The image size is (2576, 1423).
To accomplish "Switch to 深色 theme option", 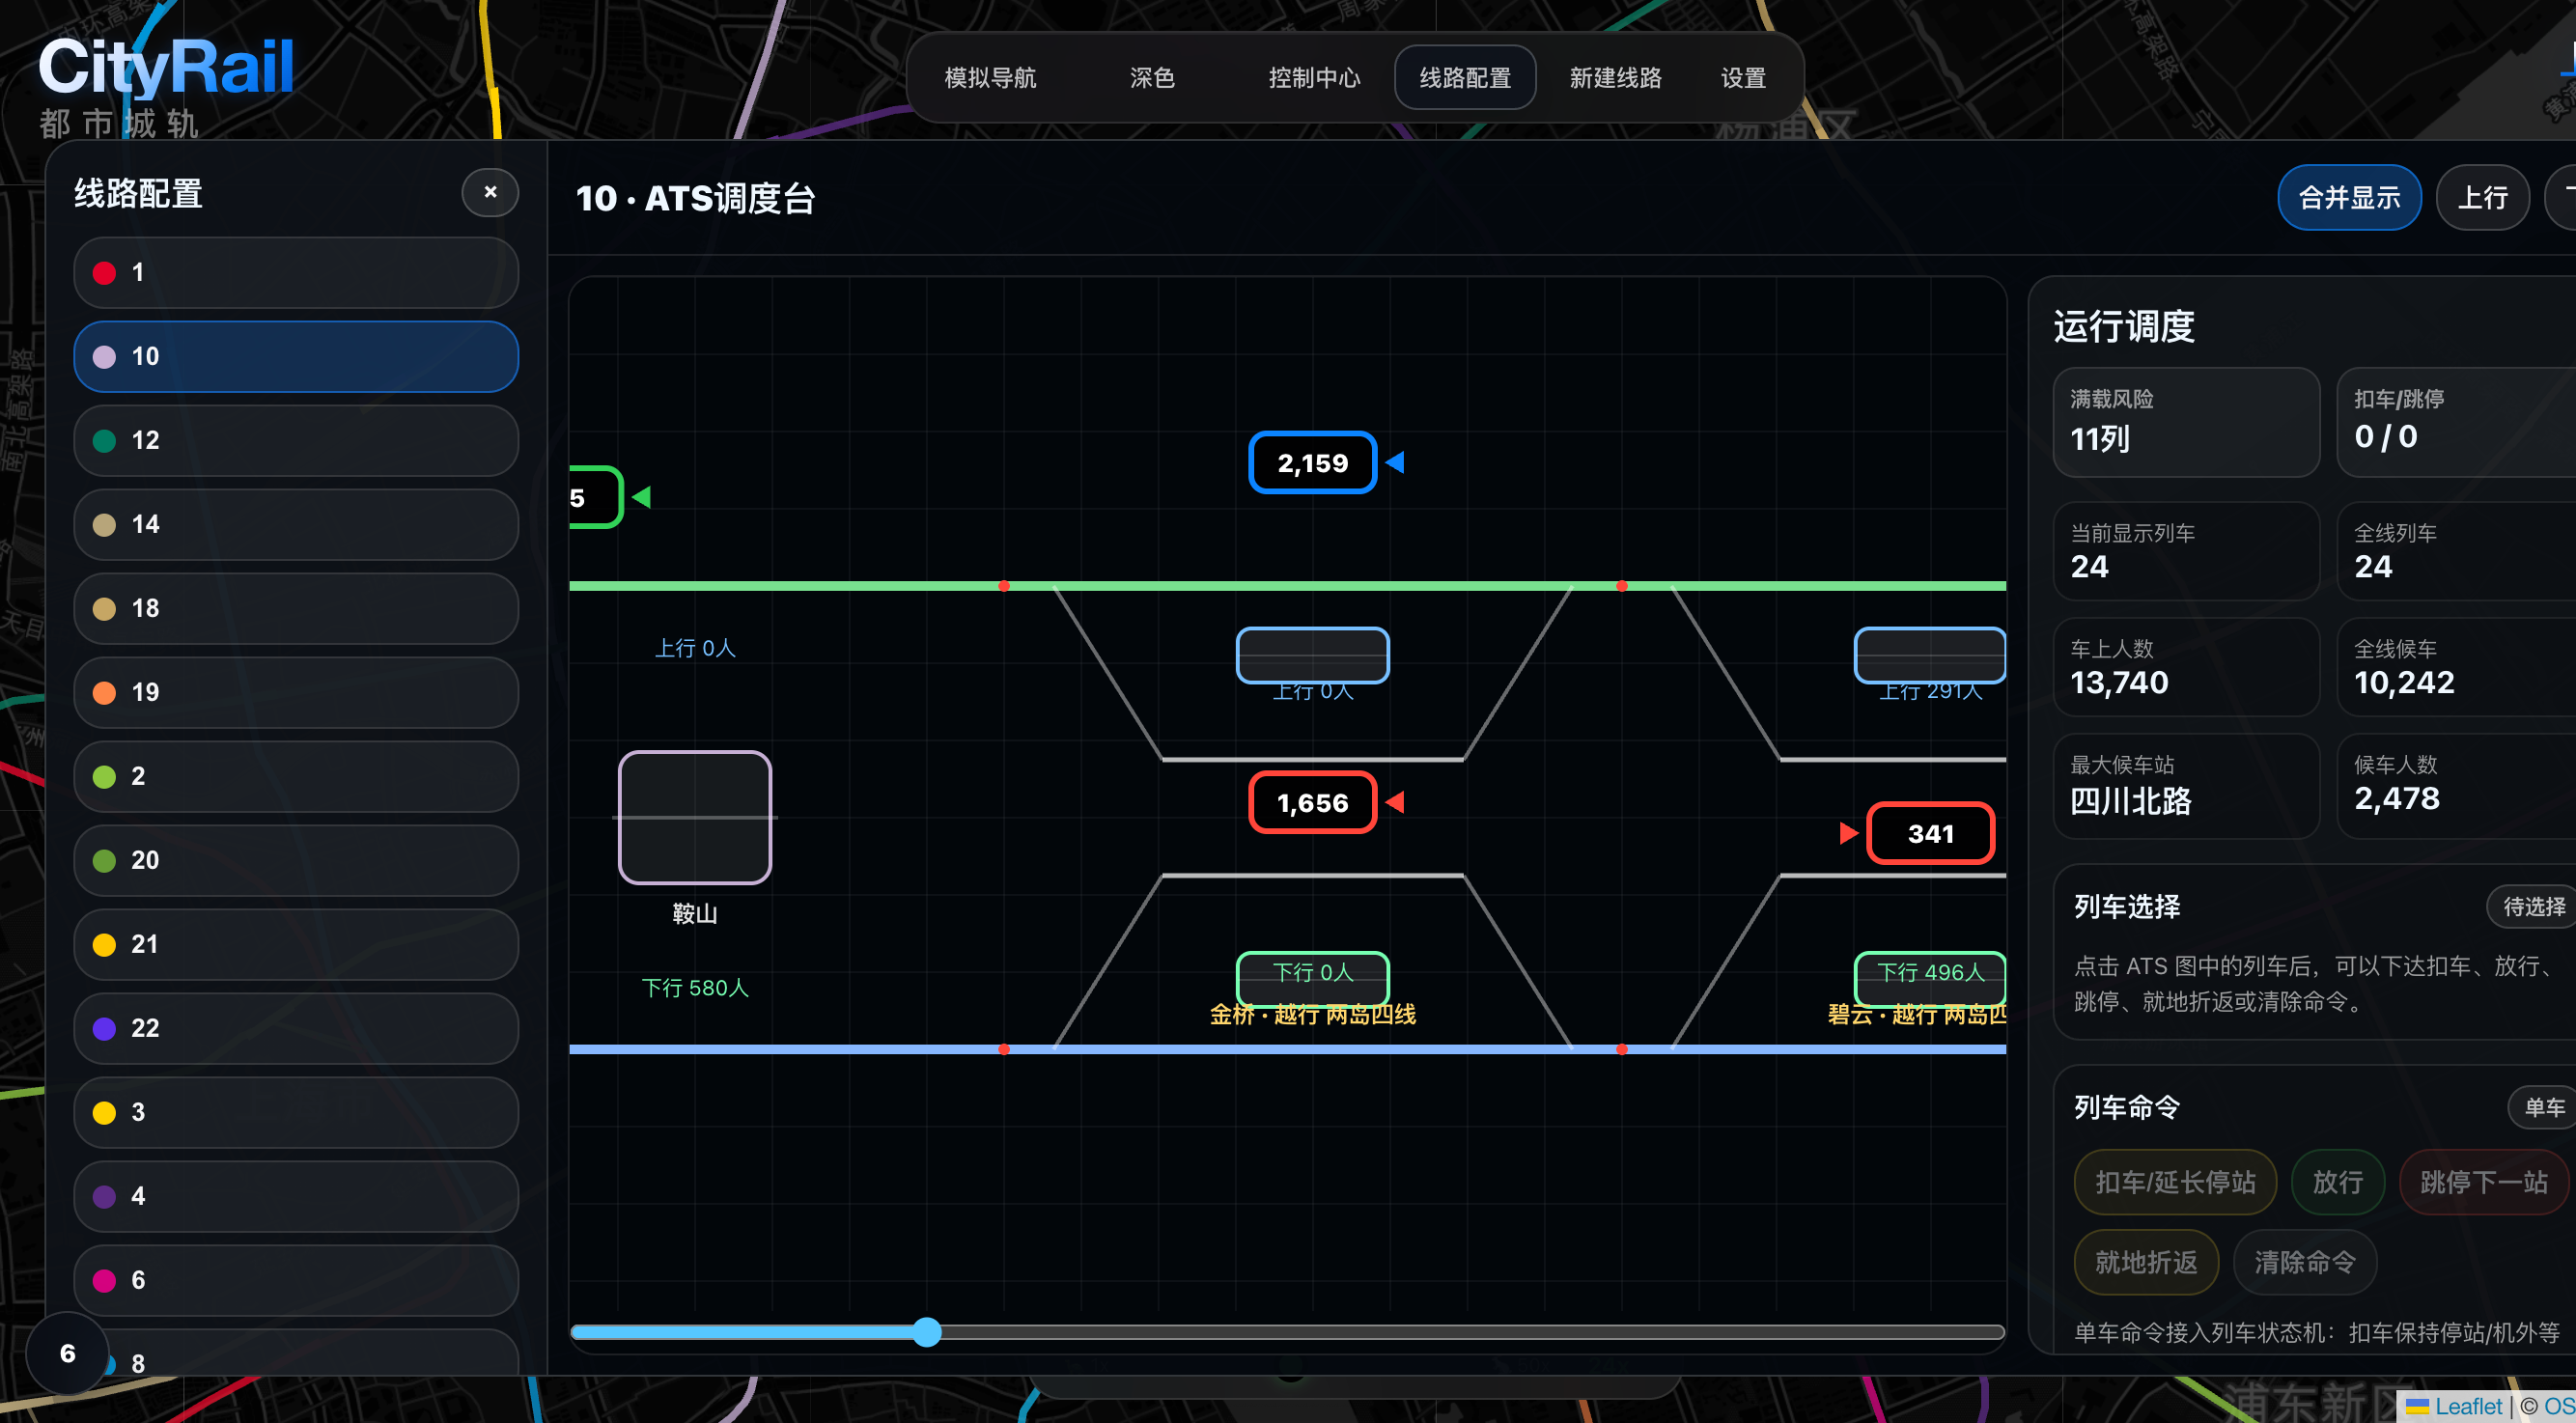I will coord(1152,78).
